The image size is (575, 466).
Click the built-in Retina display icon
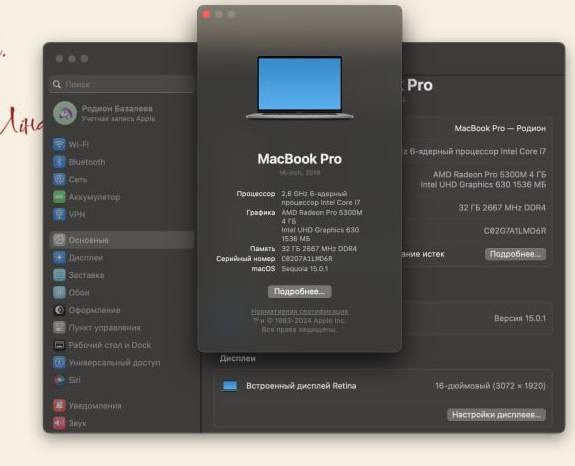click(230, 386)
